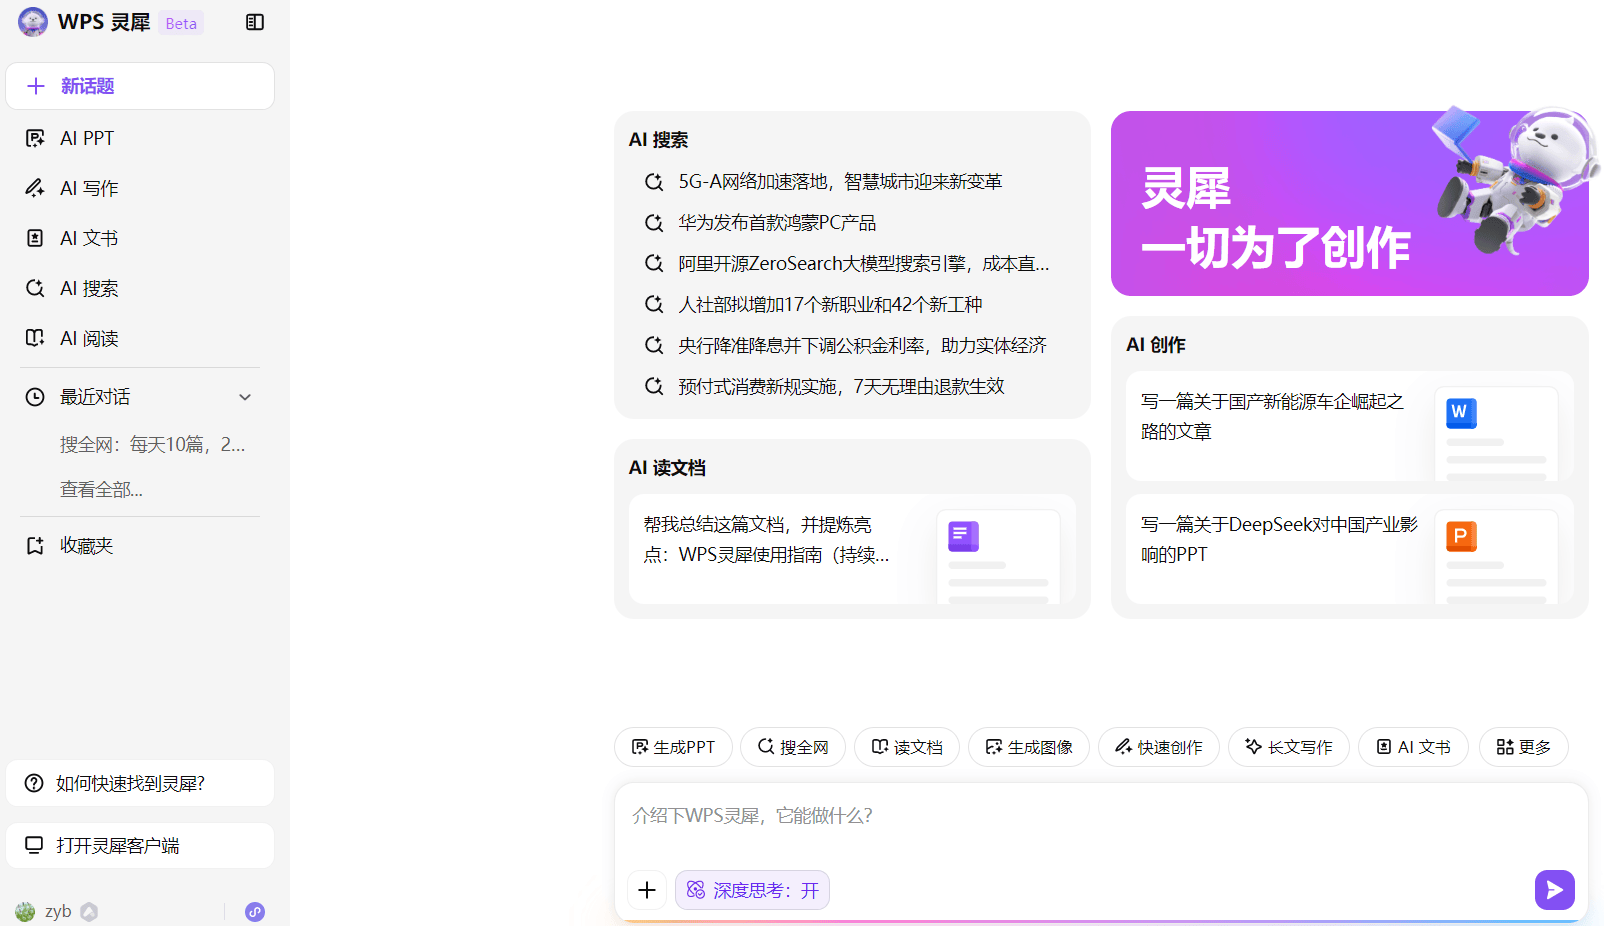Open AI PPT from the sidebar

(87, 138)
